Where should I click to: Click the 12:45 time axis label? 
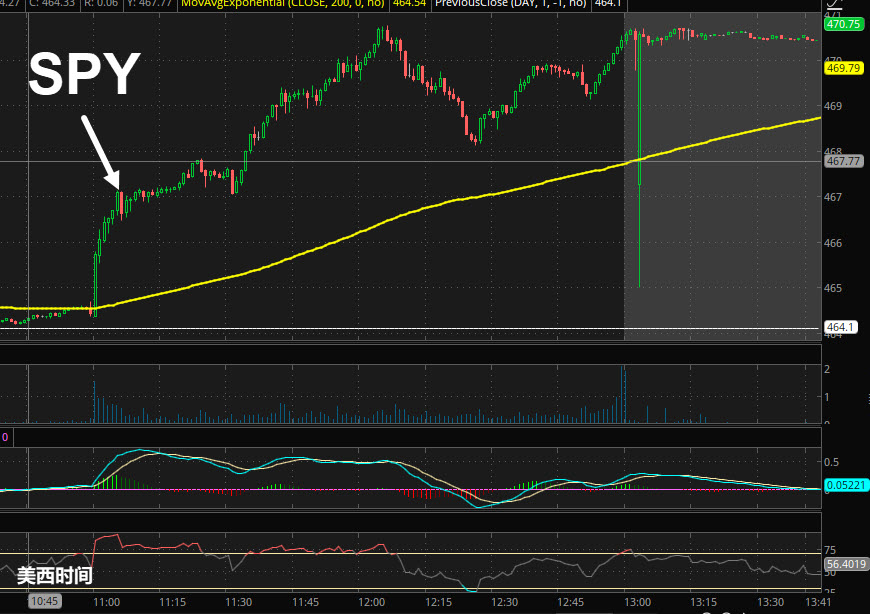(570, 602)
